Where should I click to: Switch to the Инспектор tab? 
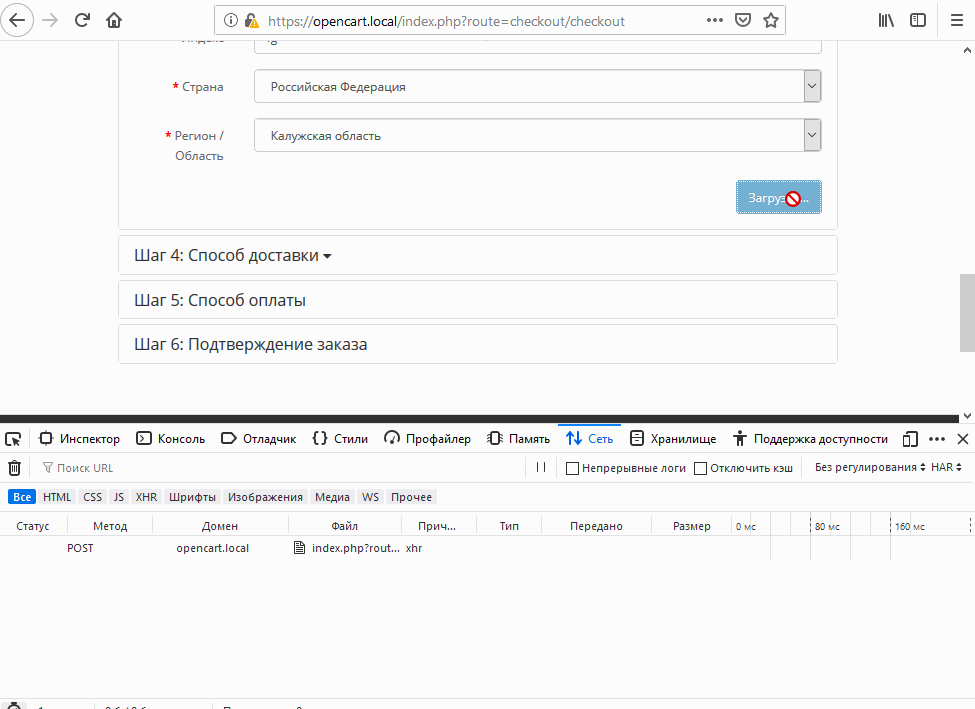coord(80,439)
